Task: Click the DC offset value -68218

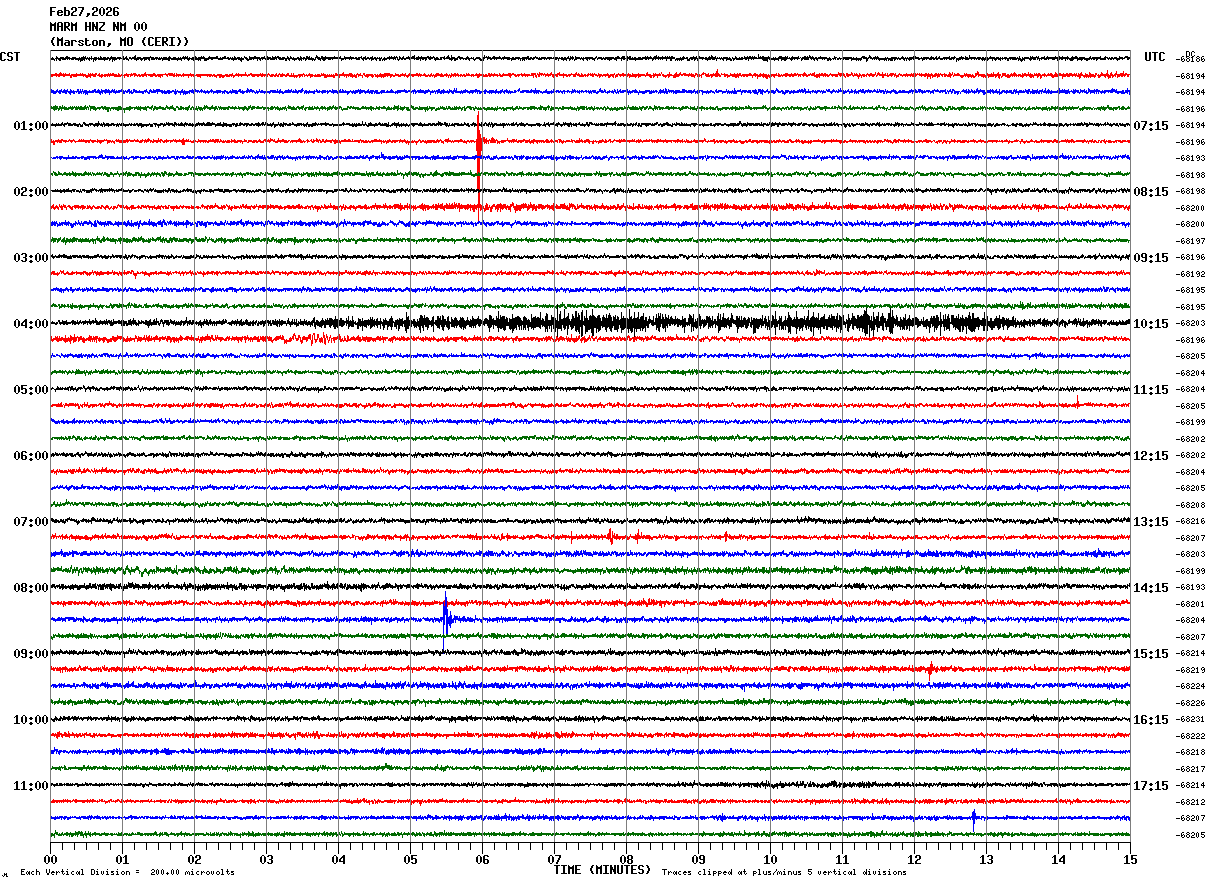Action: [x=1191, y=752]
